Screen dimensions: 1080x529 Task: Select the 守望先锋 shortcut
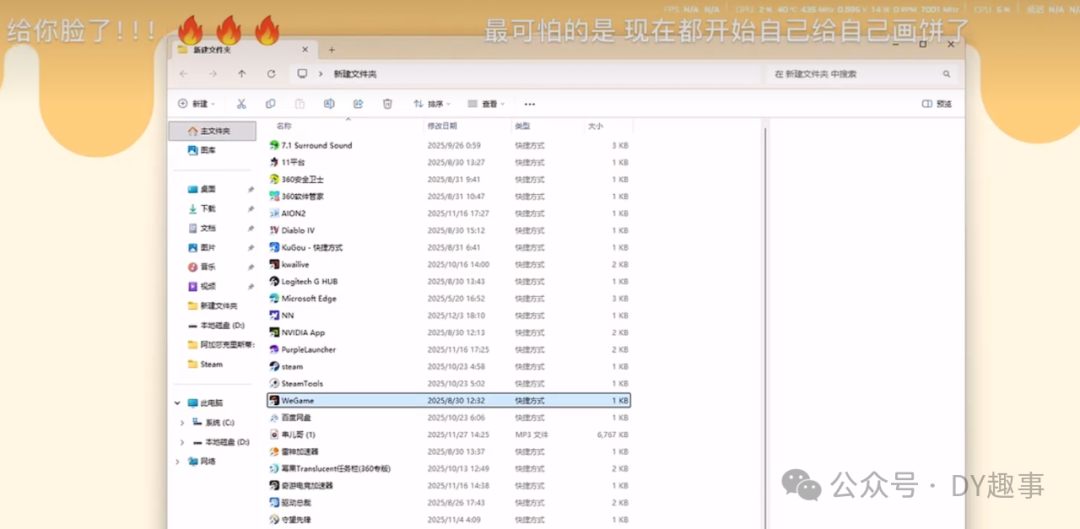tap(449, 519)
